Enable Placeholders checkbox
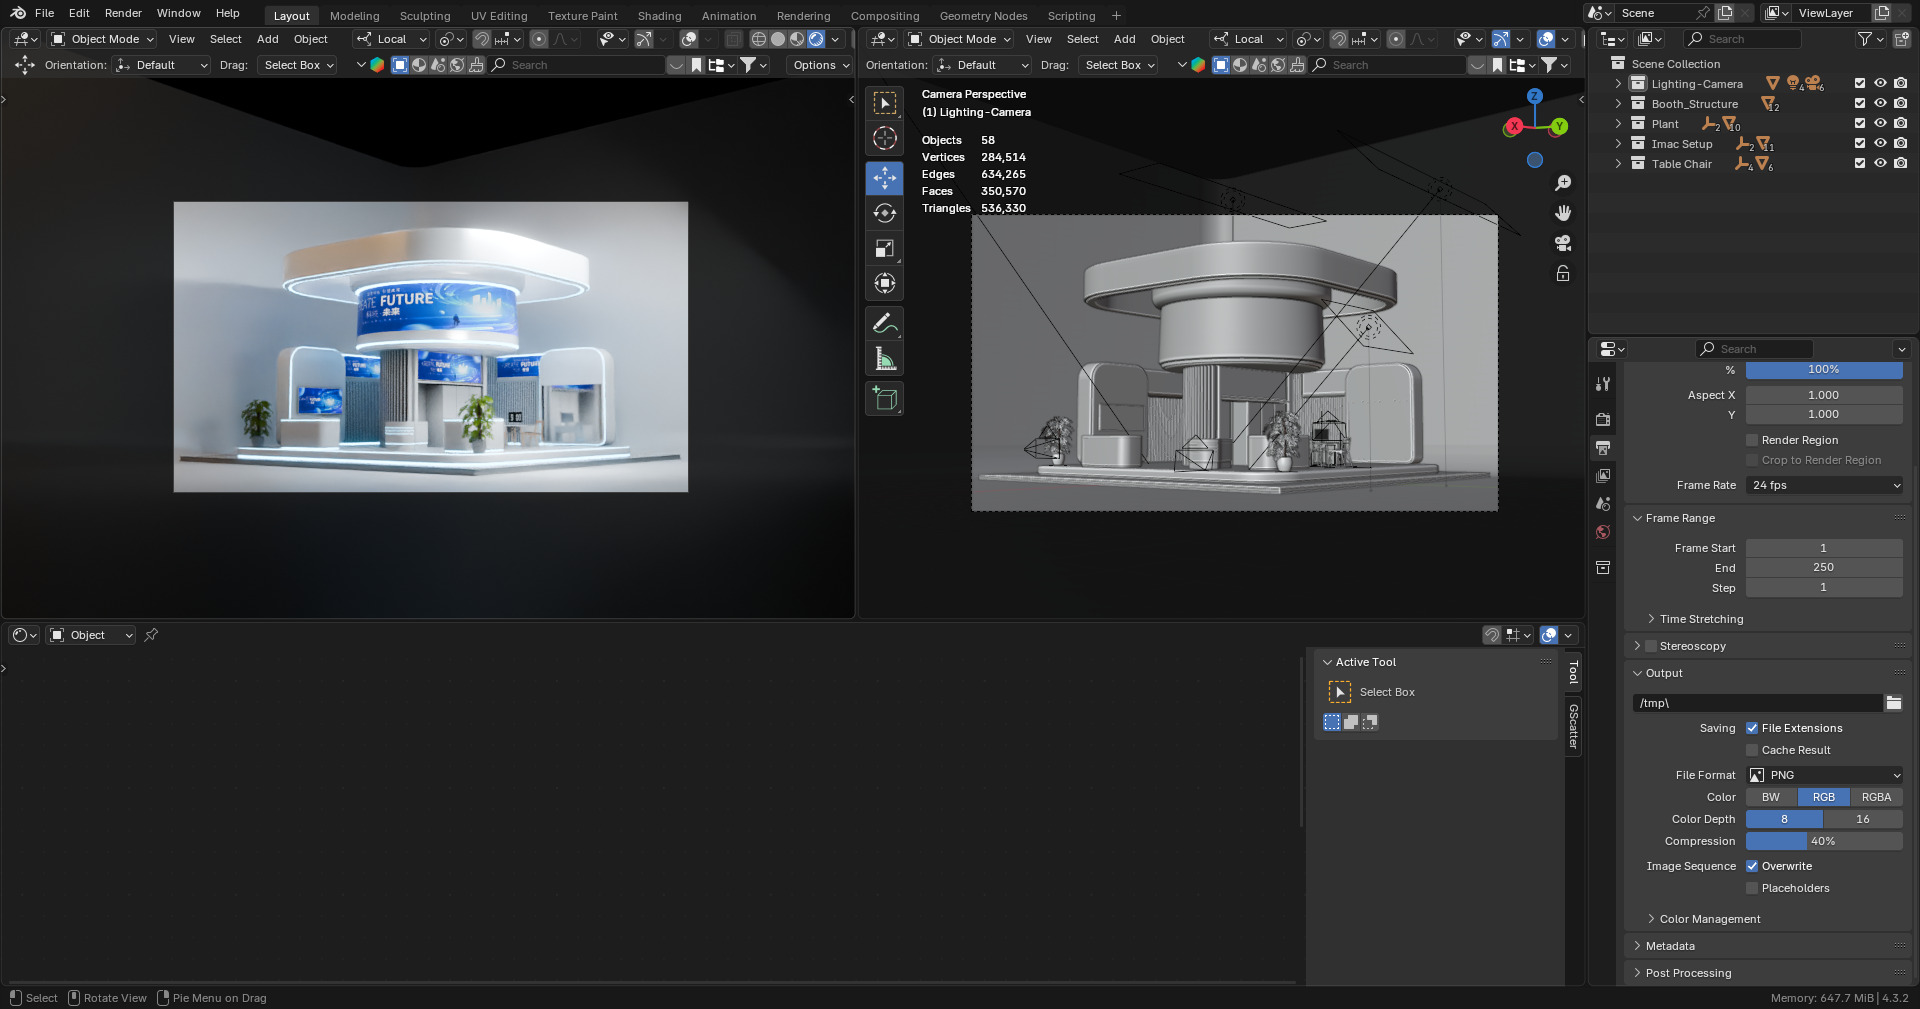This screenshot has height=1009, width=1920. (1752, 888)
